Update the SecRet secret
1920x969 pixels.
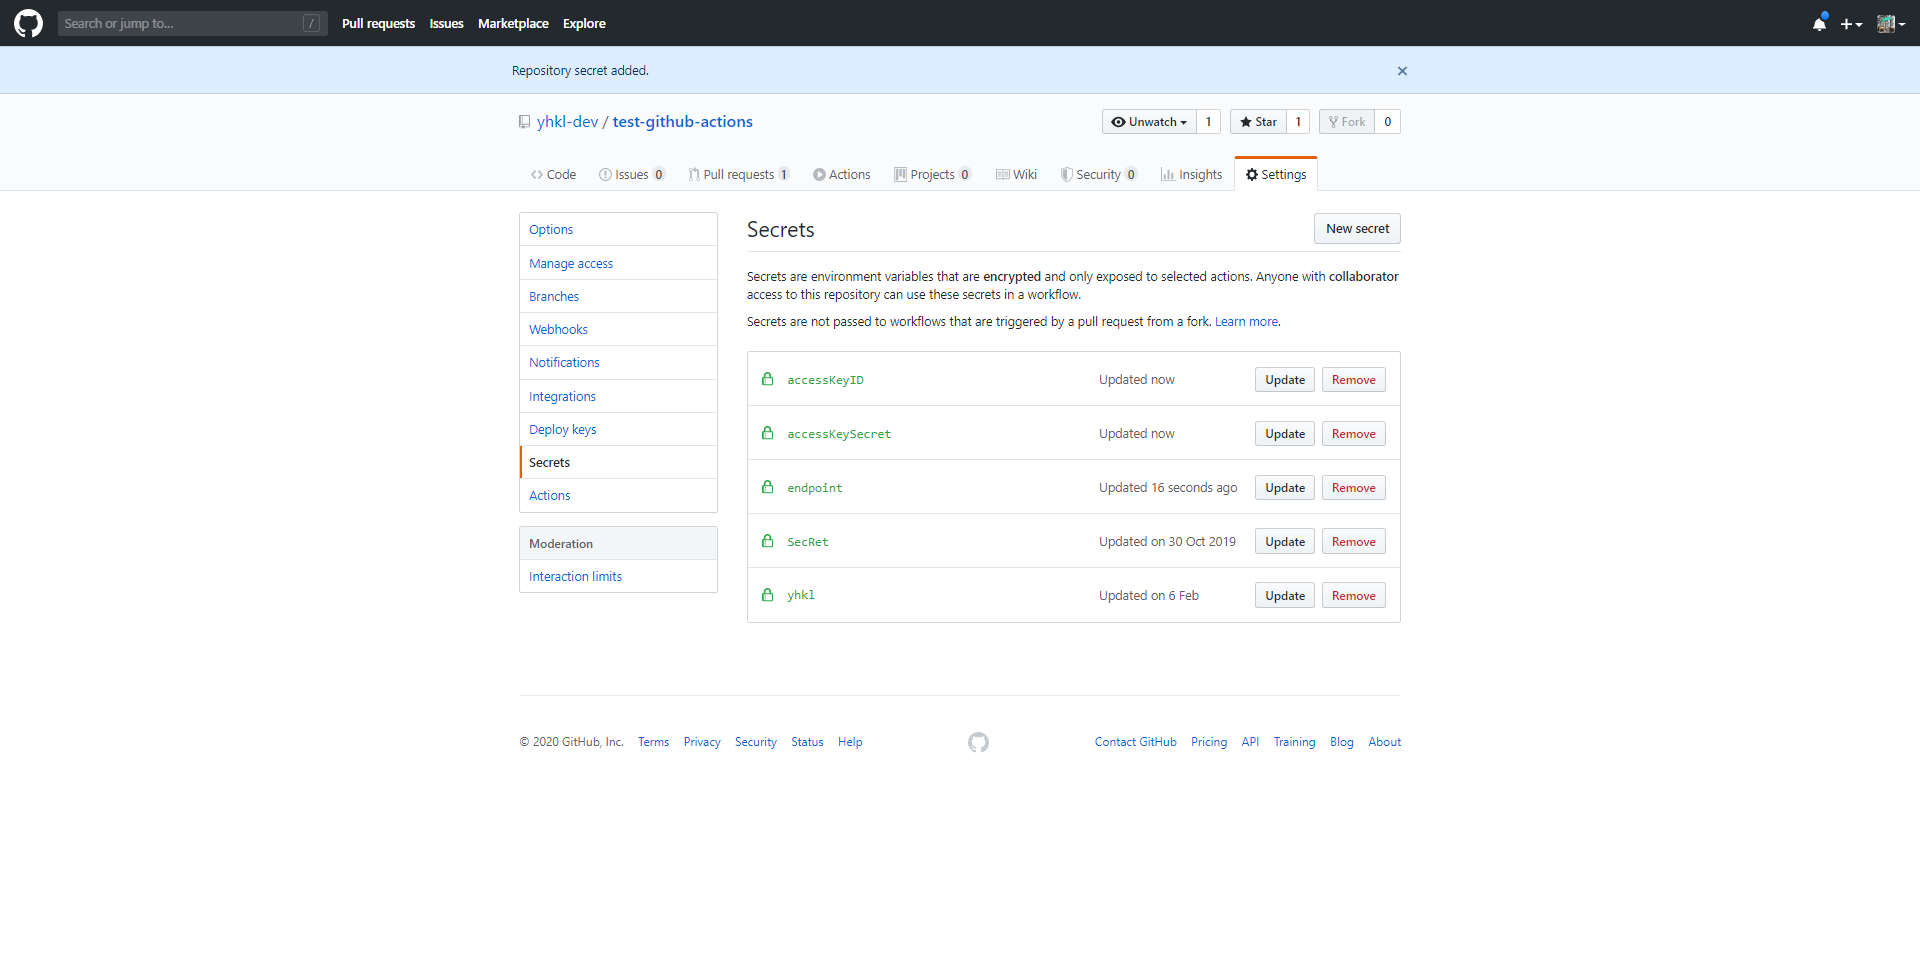tap(1285, 542)
